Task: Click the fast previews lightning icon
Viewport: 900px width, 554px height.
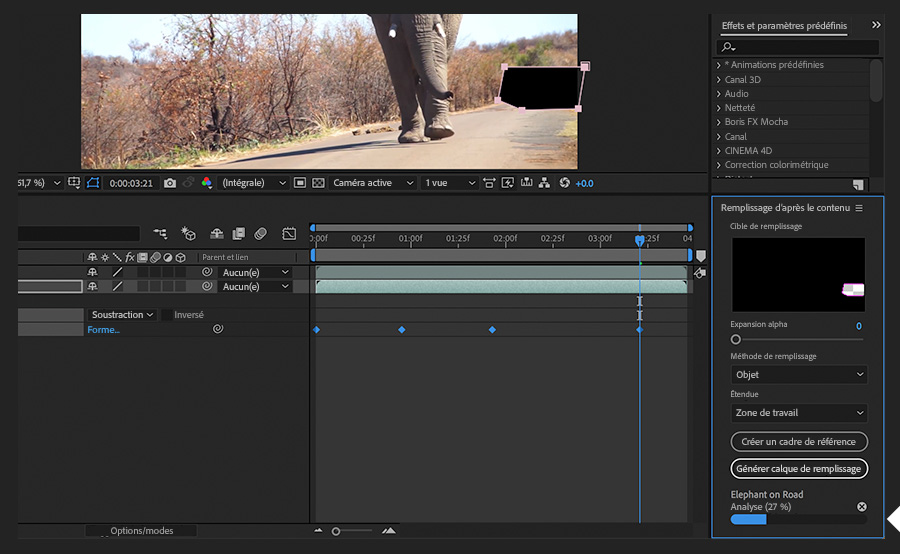Action: click(x=507, y=183)
